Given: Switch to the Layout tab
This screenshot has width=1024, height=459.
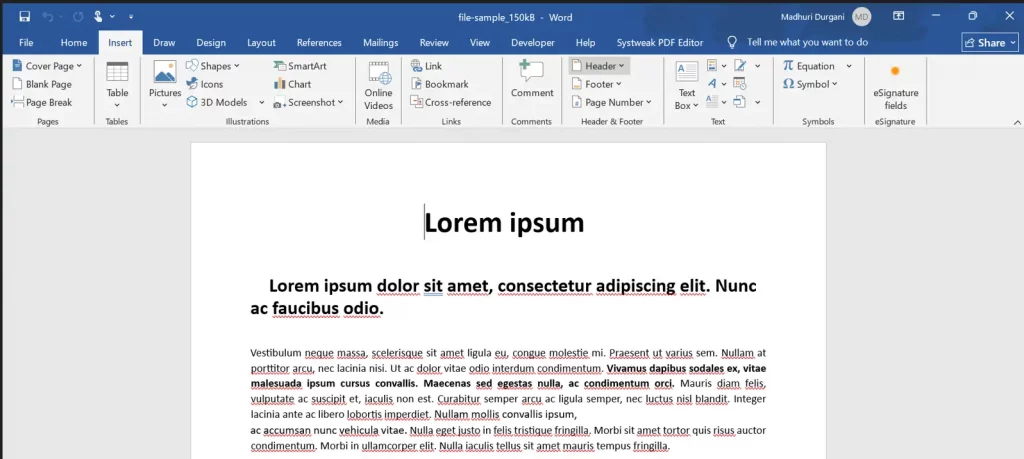Looking at the screenshot, I should 261,42.
